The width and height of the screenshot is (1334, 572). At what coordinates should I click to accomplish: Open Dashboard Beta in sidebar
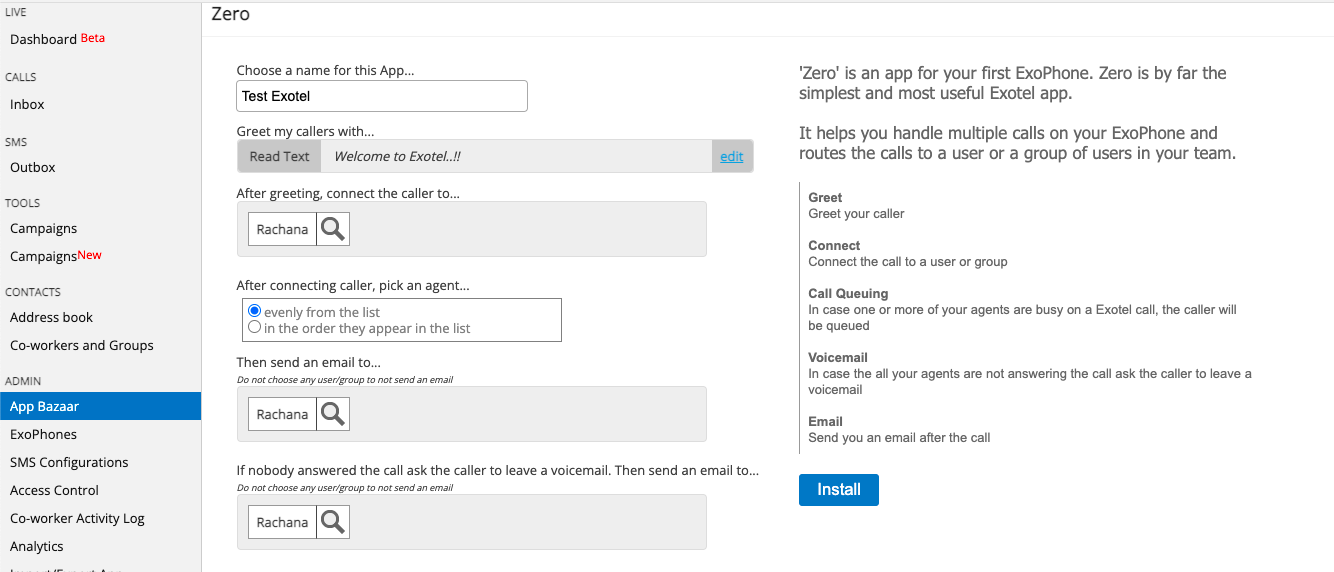[x=57, y=39]
